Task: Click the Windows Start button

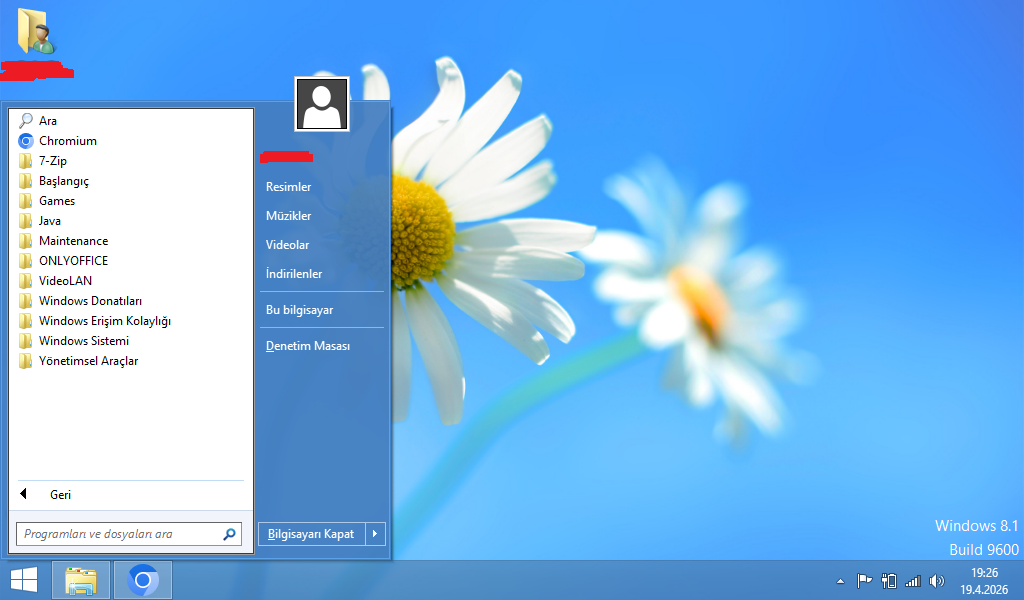Action: pyautogui.click(x=24, y=580)
